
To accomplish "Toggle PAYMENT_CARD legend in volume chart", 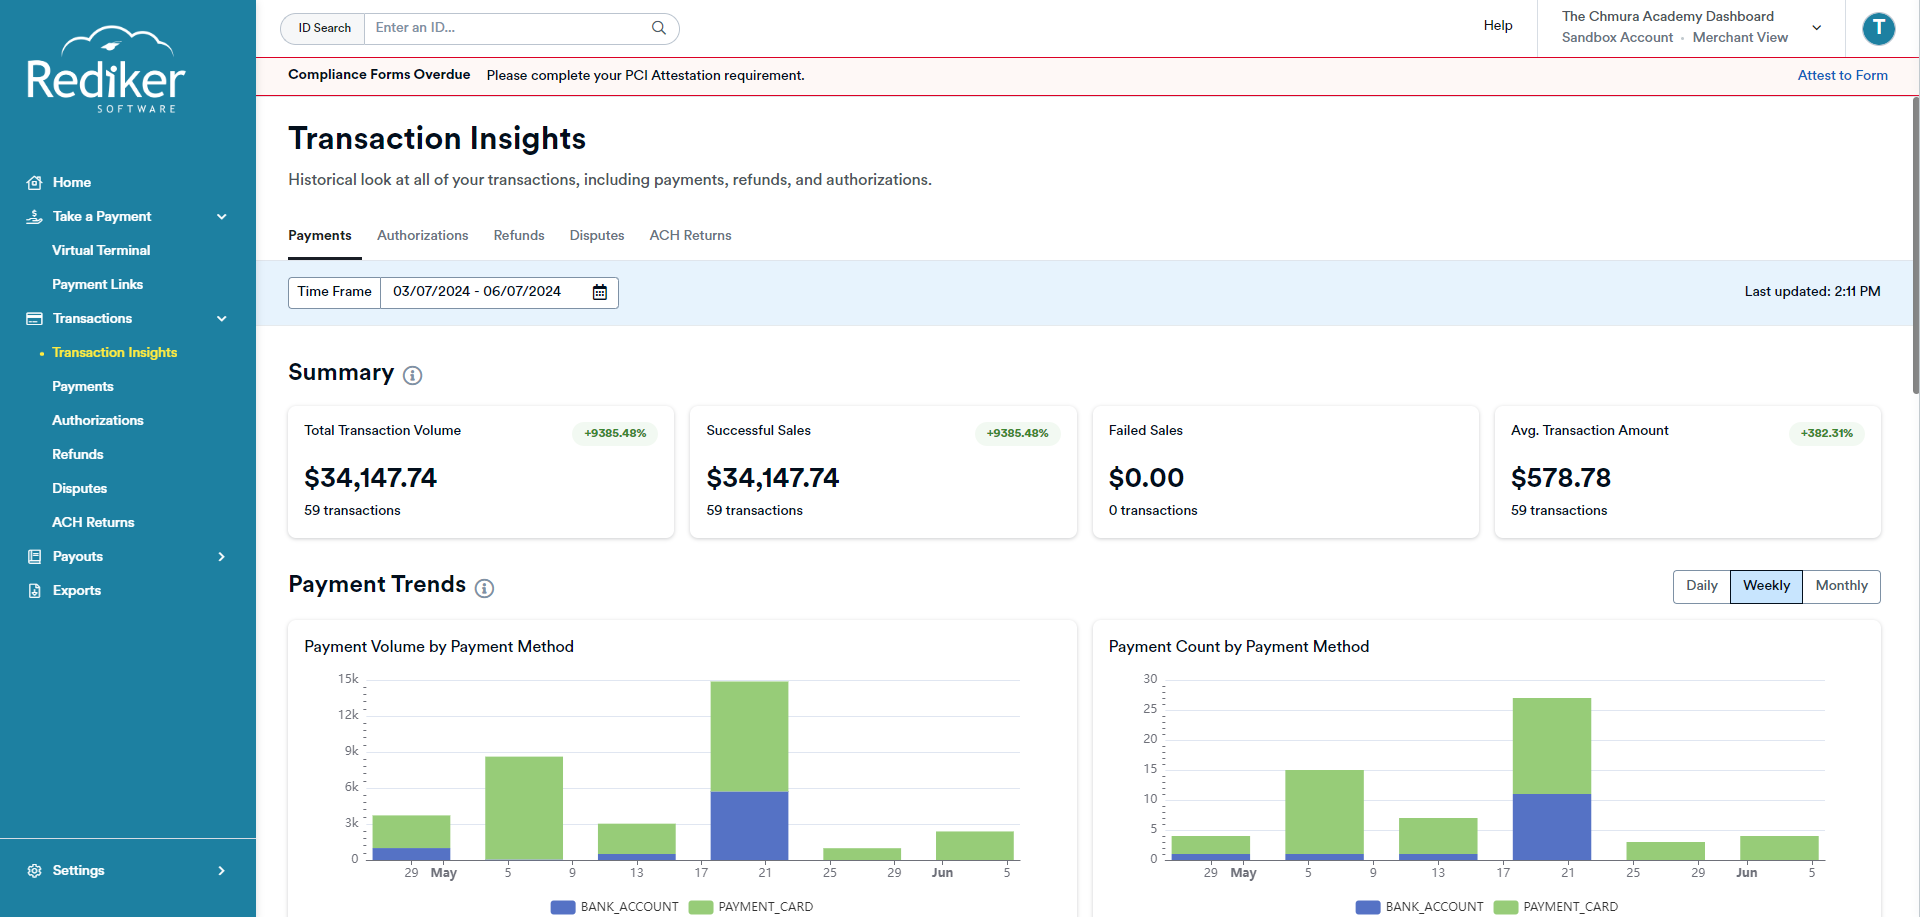I will 751,907.
